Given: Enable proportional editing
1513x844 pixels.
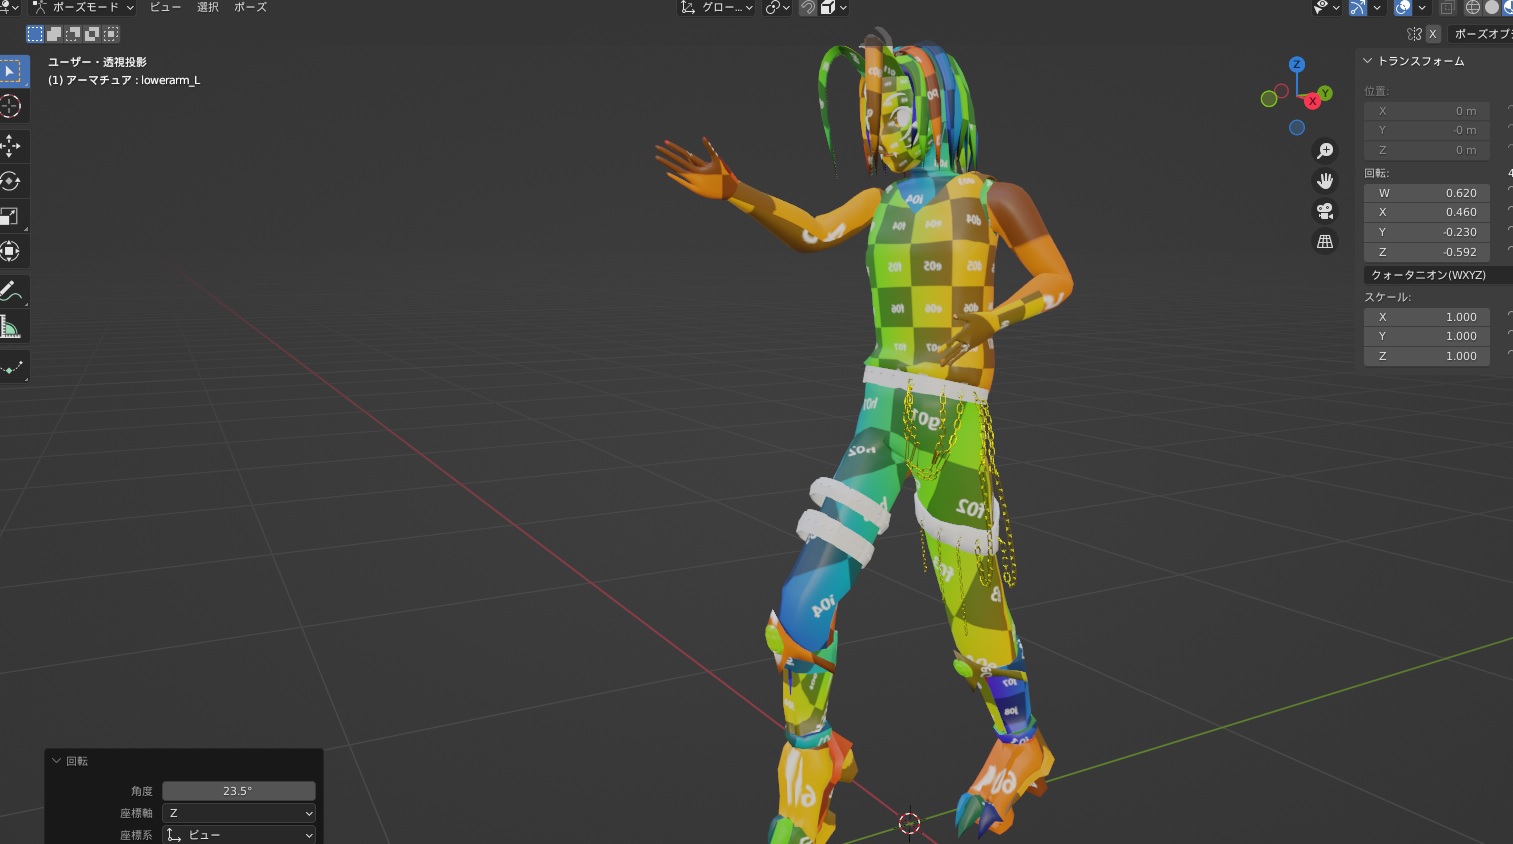Looking at the screenshot, I should tap(772, 7).
